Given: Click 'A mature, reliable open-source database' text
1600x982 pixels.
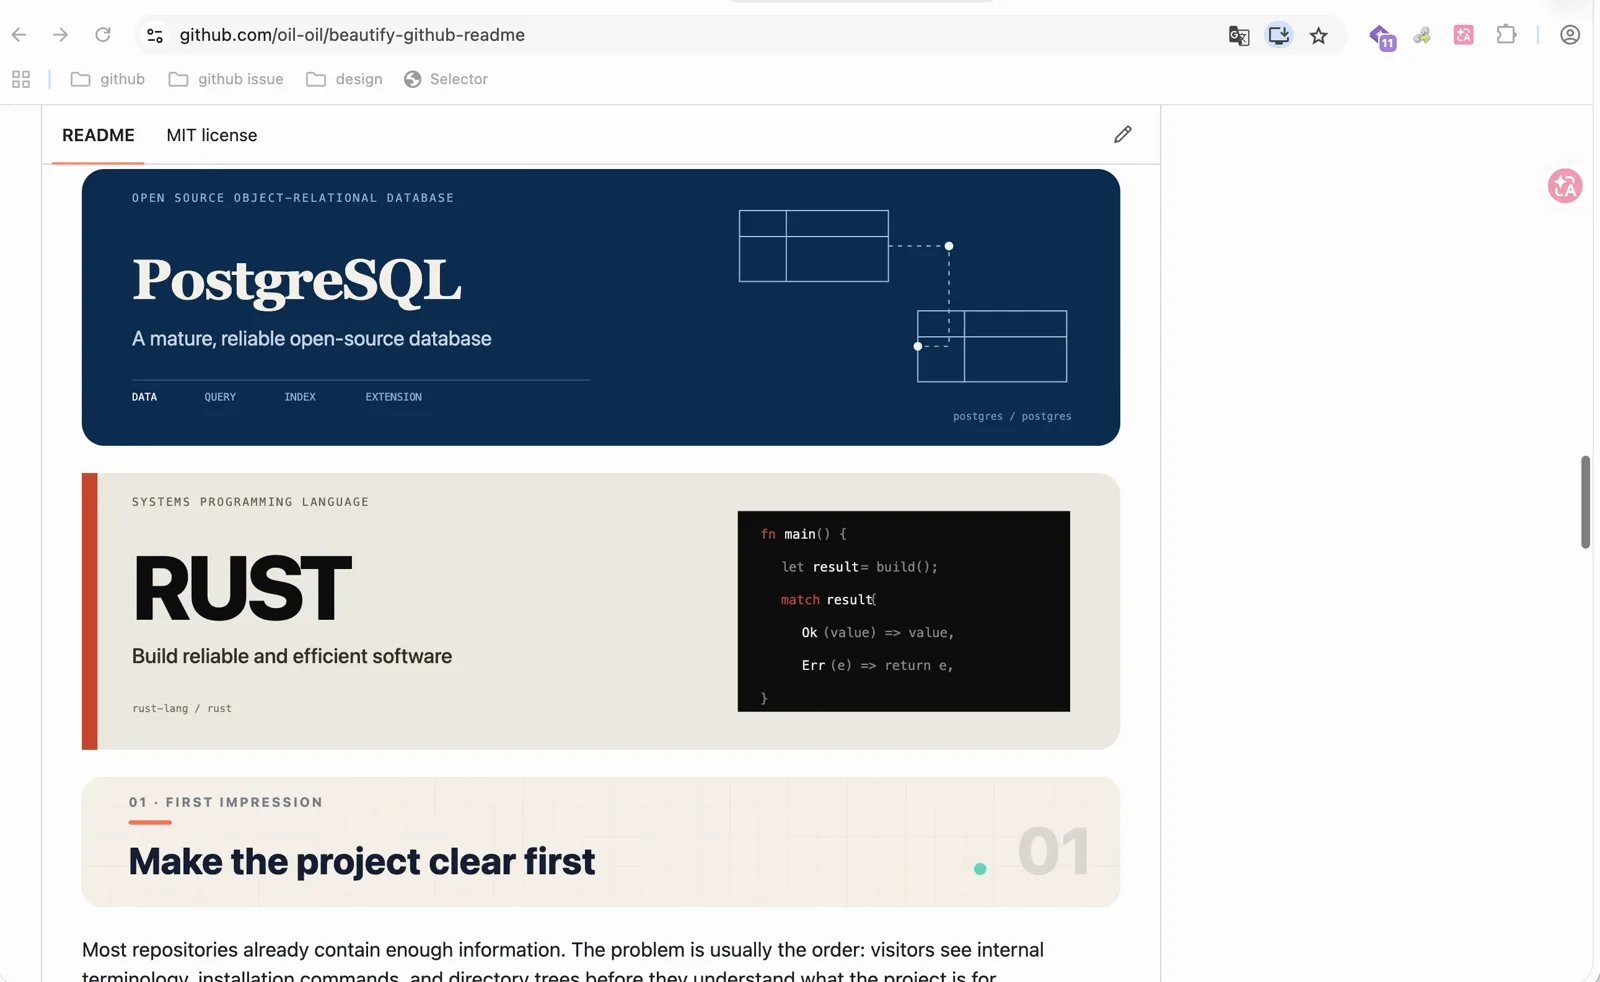Looking at the screenshot, I should (312, 338).
